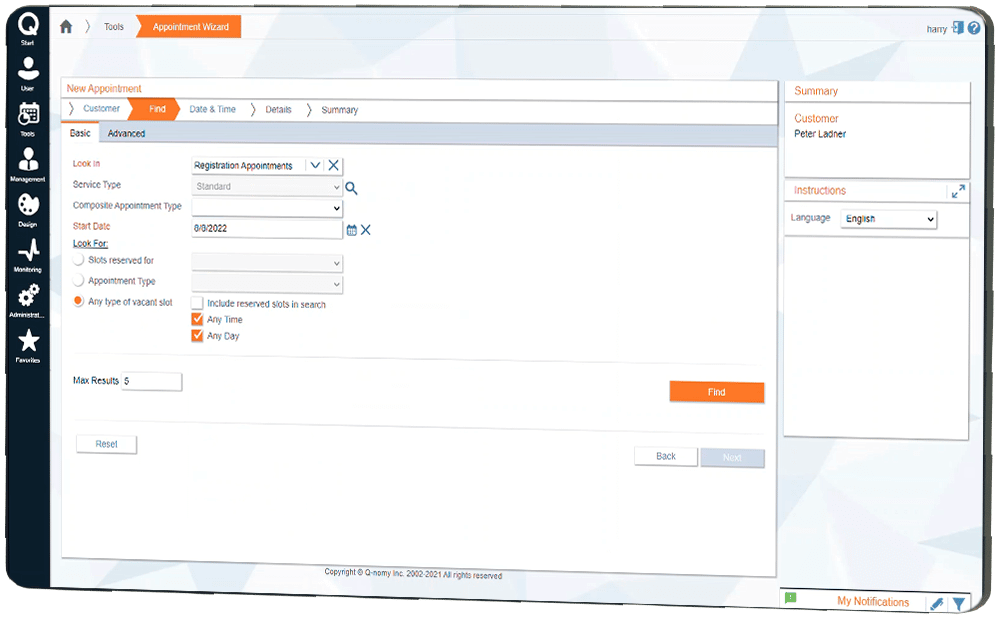
Task: Open the Start Date calendar picker
Action: (351, 230)
